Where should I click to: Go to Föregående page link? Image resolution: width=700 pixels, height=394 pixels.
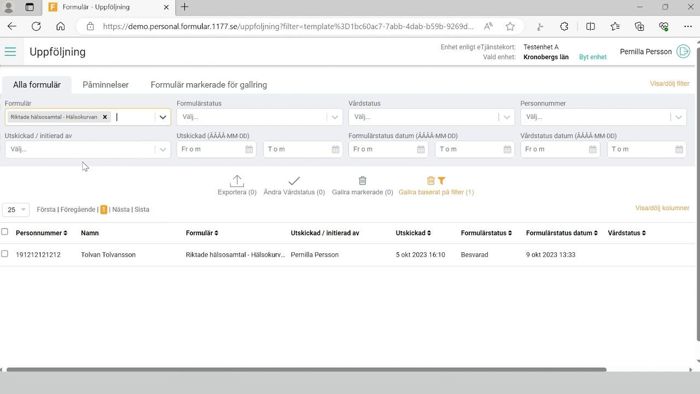(78, 209)
